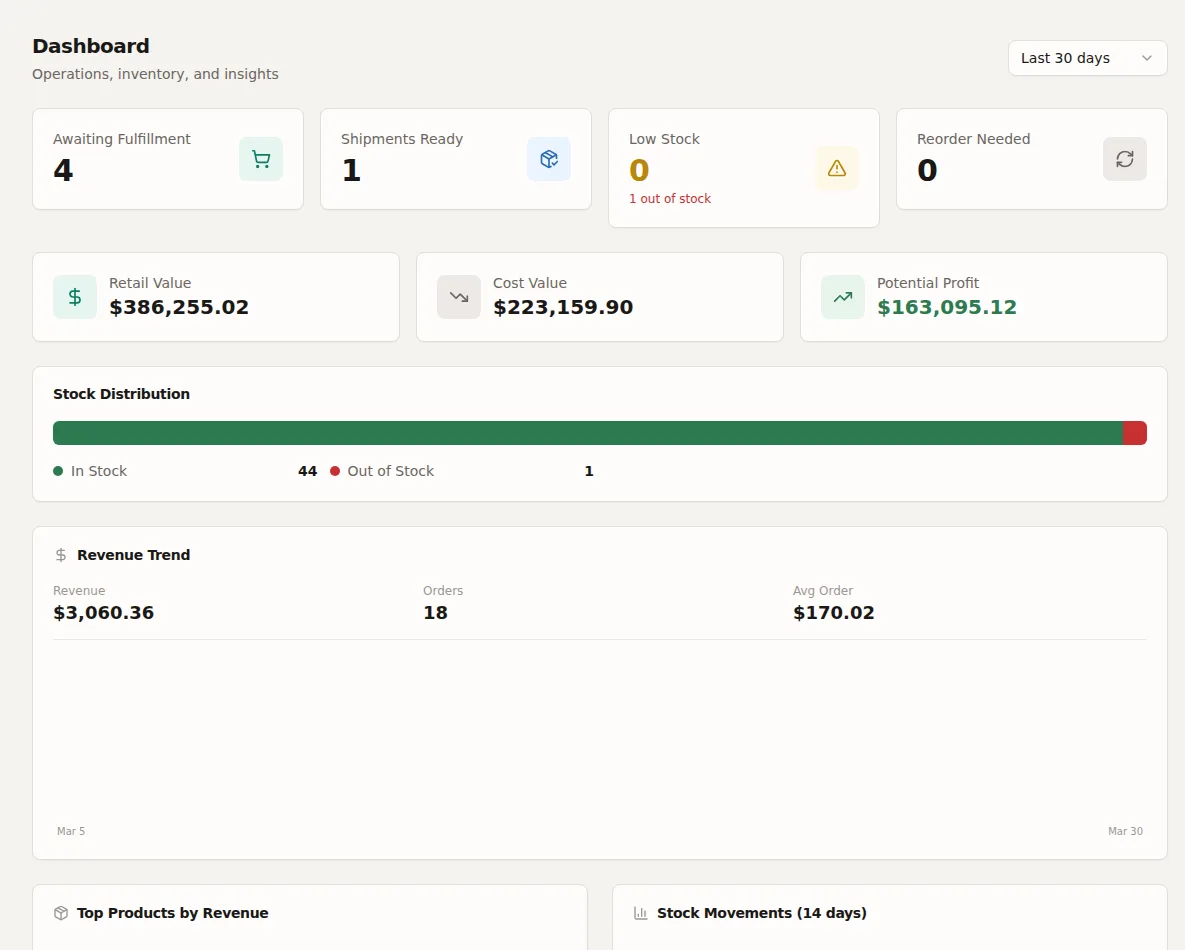Click the dollar sign icon beside Retail Value
Image resolution: width=1185 pixels, height=950 pixels.
pyautogui.click(x=75, y=297)
